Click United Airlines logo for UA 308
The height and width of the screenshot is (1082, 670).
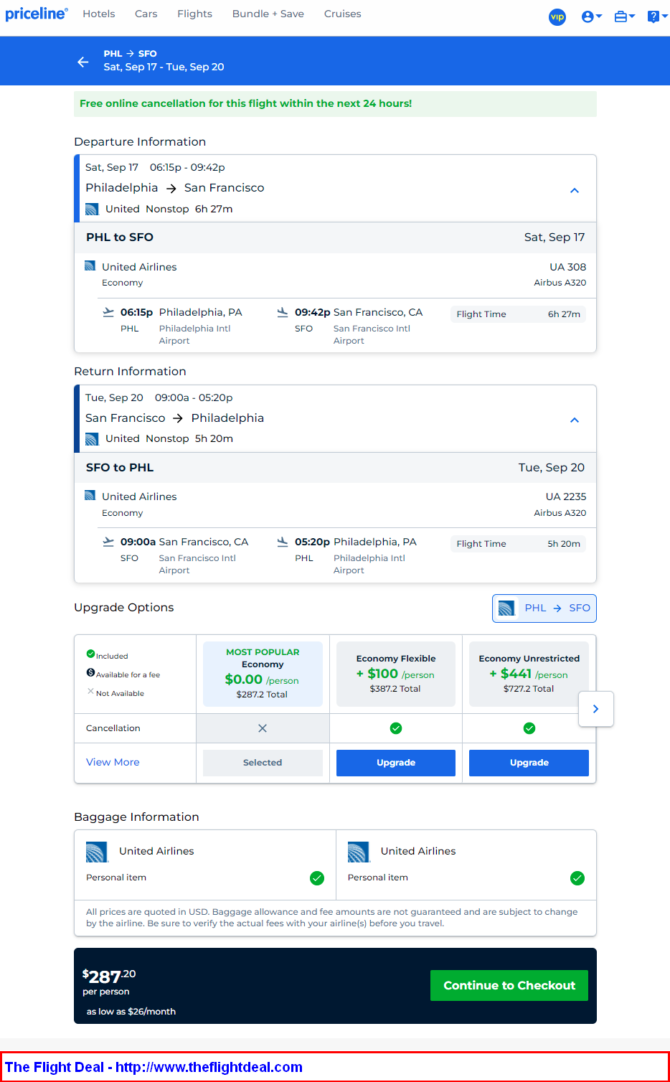coord(90,266)
